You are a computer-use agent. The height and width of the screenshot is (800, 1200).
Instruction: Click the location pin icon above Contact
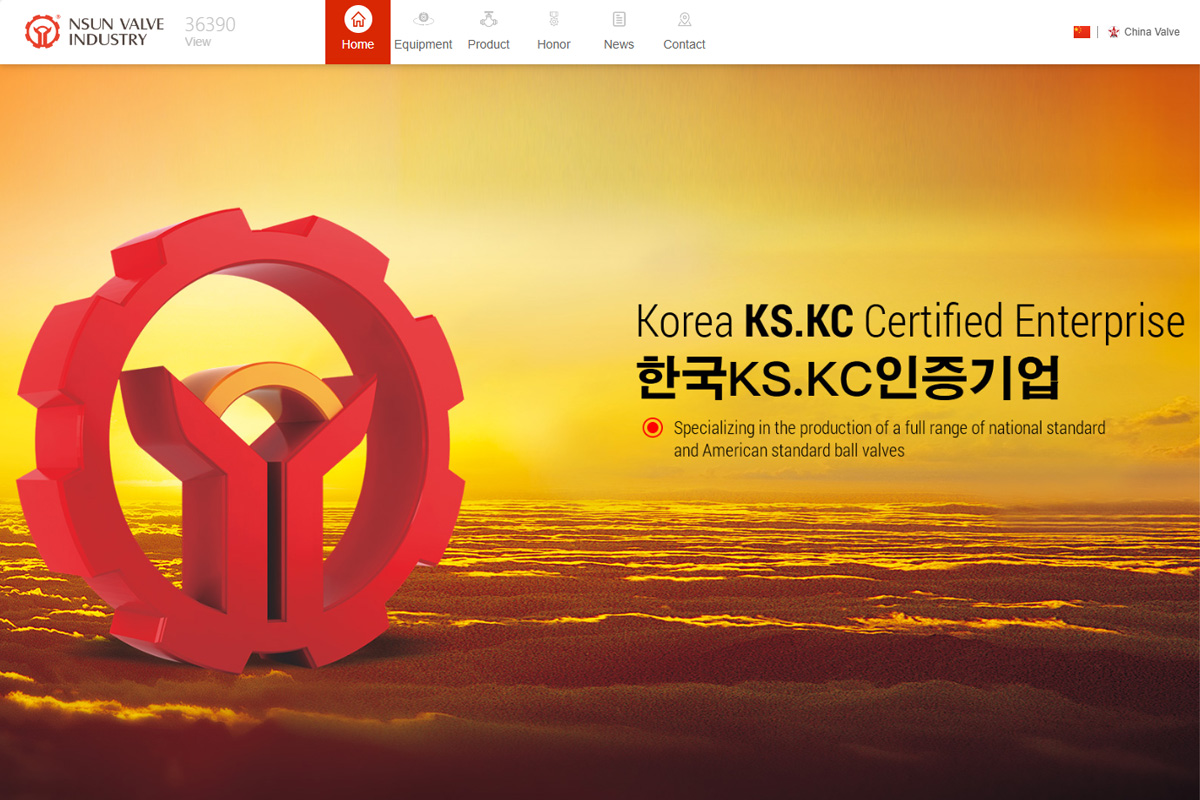(x=684, y=19)
